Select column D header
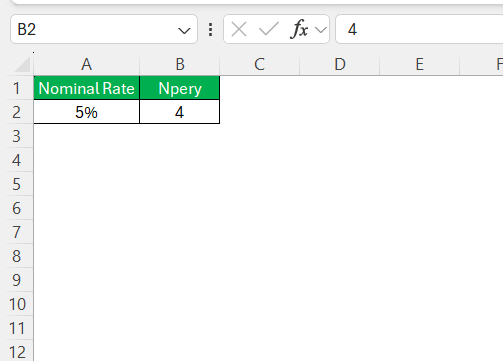The height and width of the screenshot is (361, 503). (x=340, y=64)
